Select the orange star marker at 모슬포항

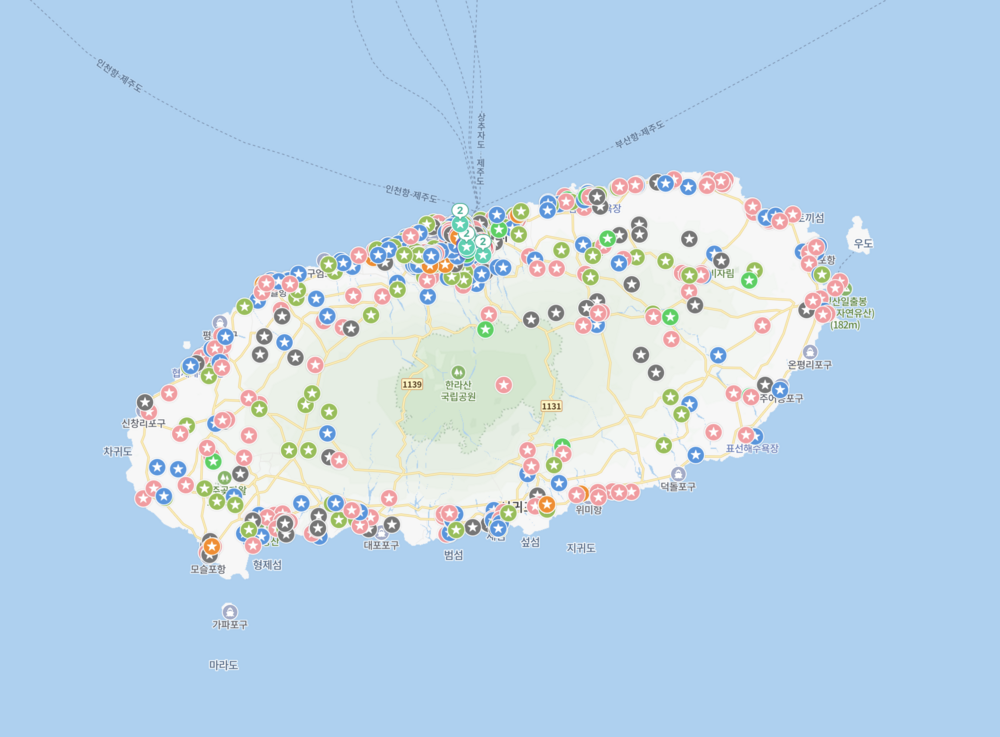[211, 547]
